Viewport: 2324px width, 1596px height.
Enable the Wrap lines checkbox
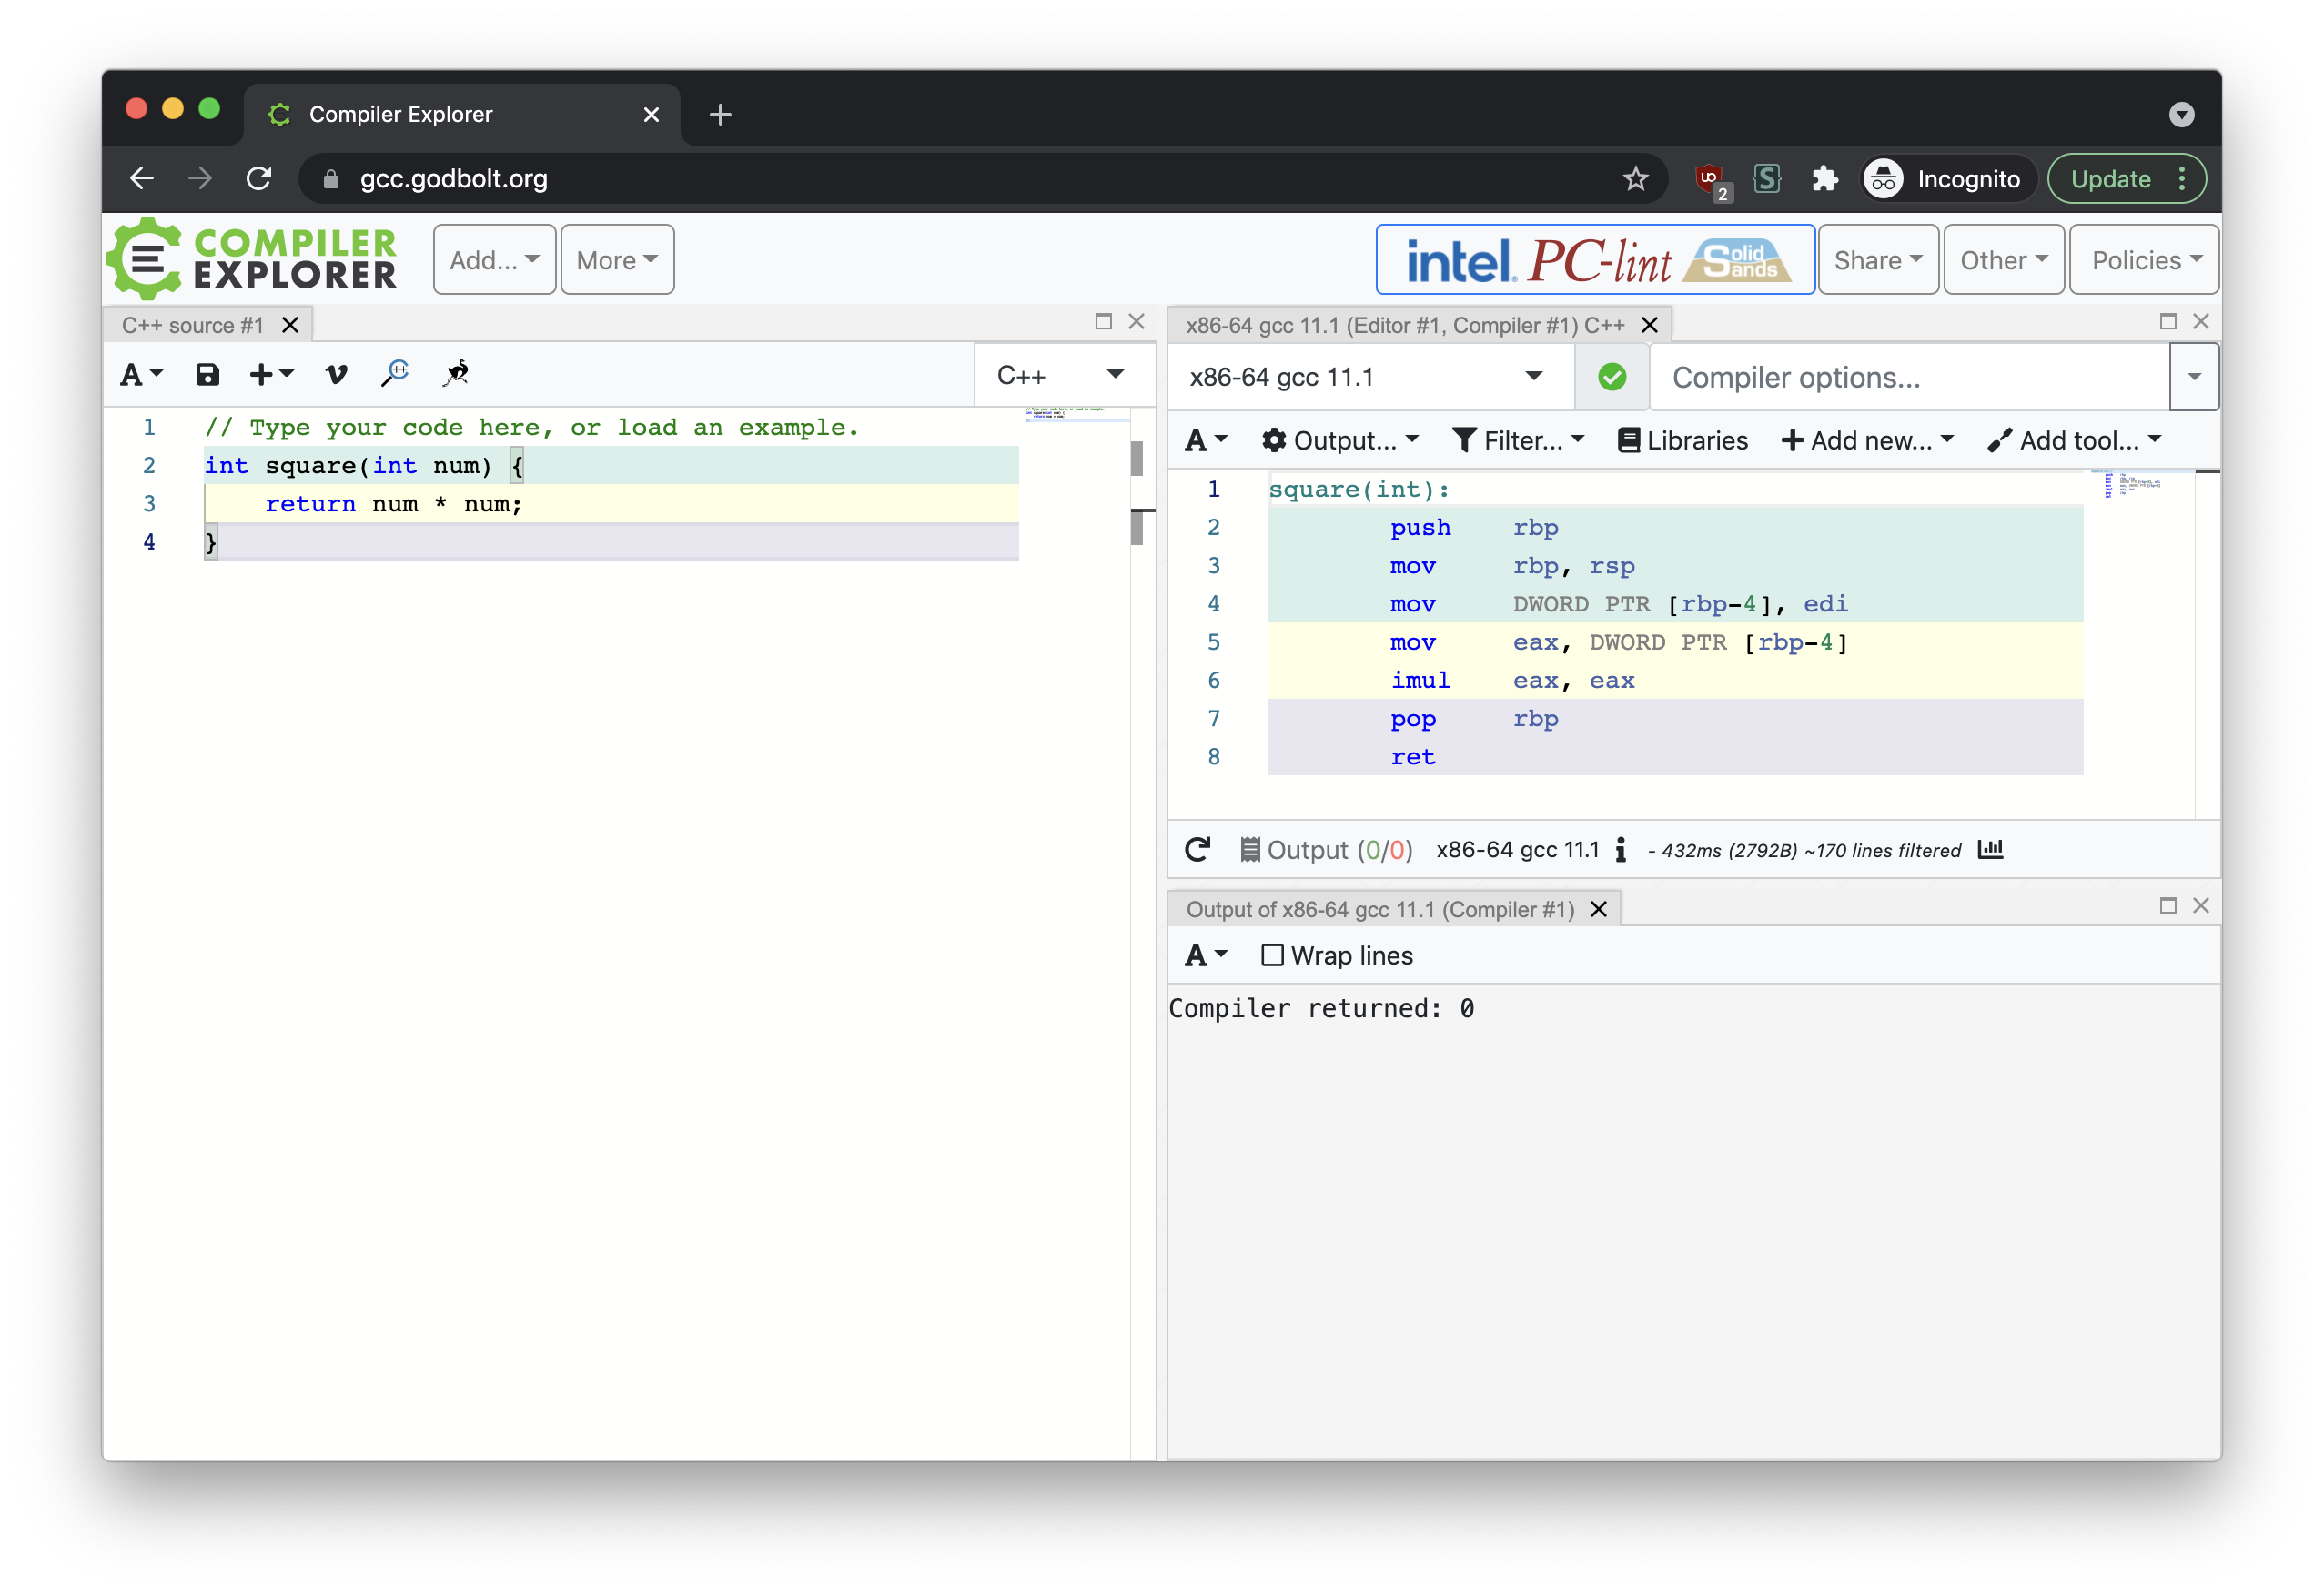click(1272, 955)
